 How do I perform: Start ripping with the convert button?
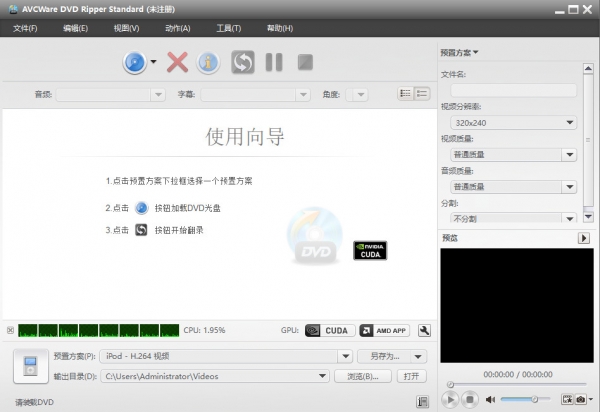243,62
